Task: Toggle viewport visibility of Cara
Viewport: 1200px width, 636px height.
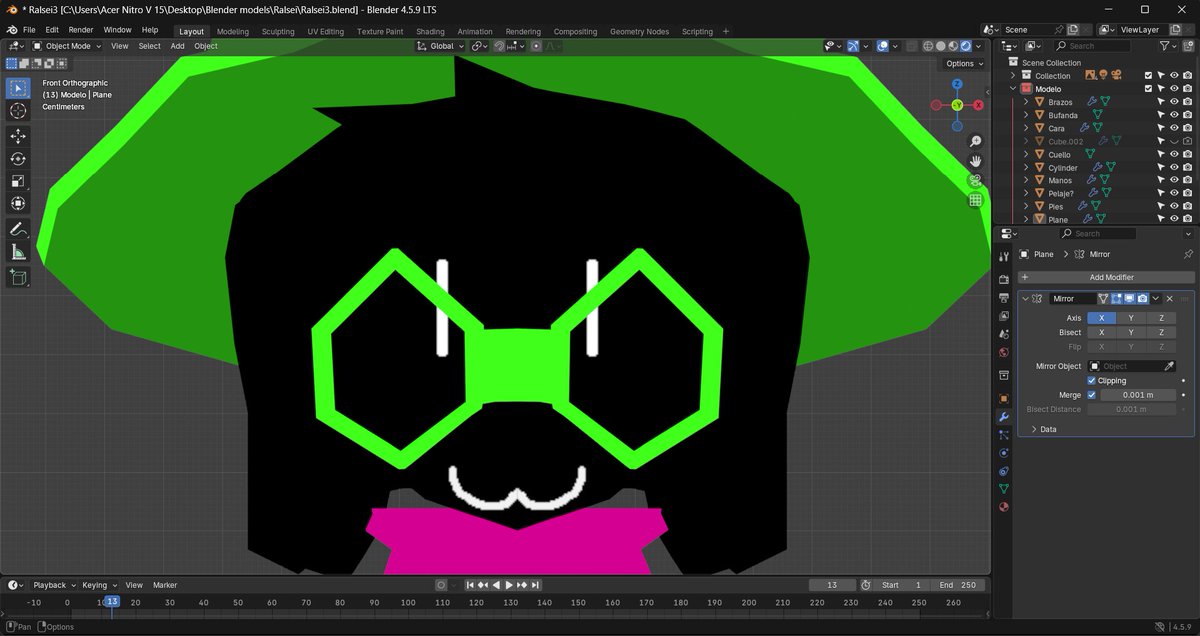Action: 1174,128
